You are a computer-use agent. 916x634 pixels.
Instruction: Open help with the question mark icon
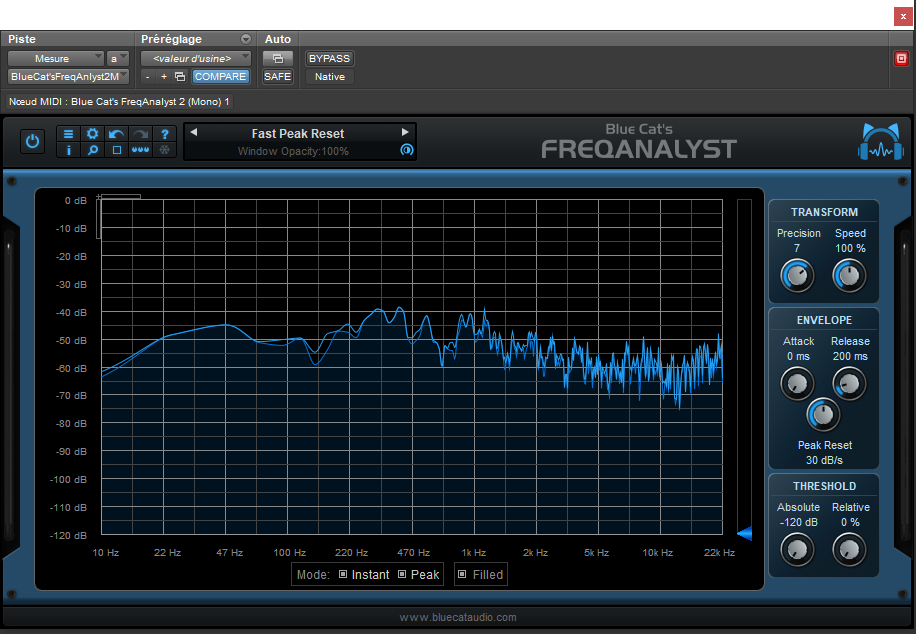(165, 134)
